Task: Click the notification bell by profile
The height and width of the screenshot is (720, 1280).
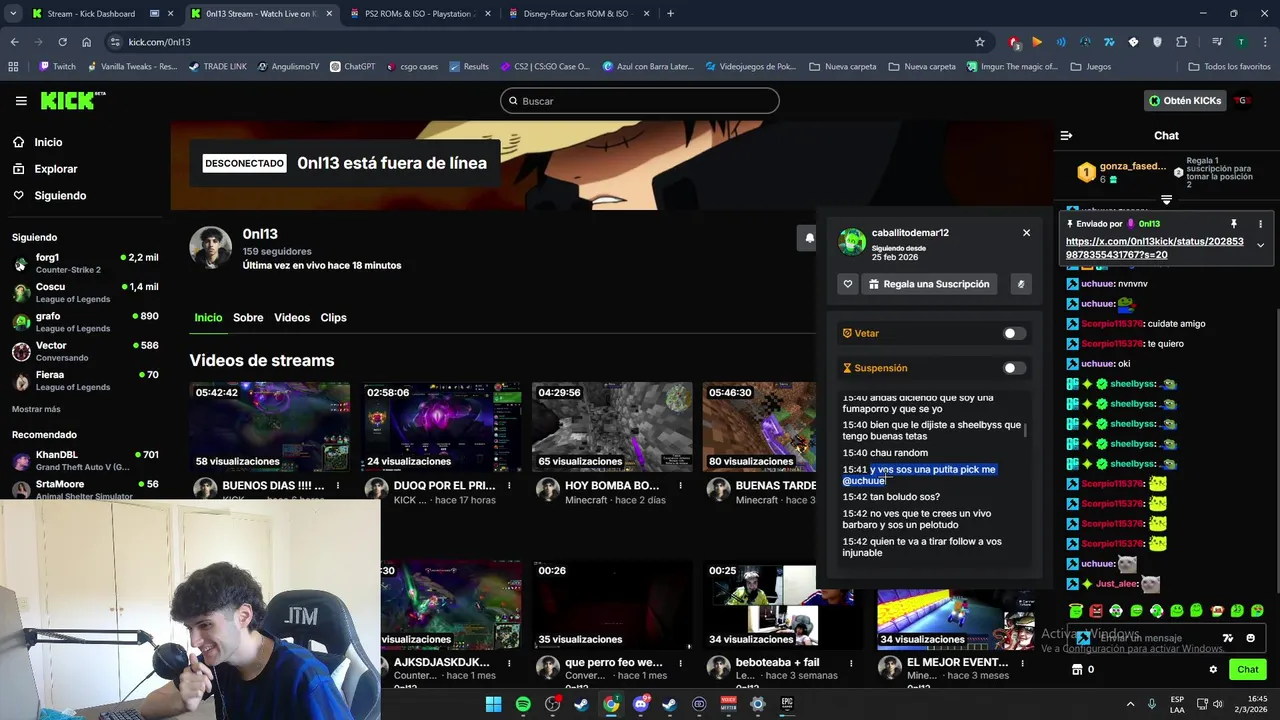Action: pos(809,238)
